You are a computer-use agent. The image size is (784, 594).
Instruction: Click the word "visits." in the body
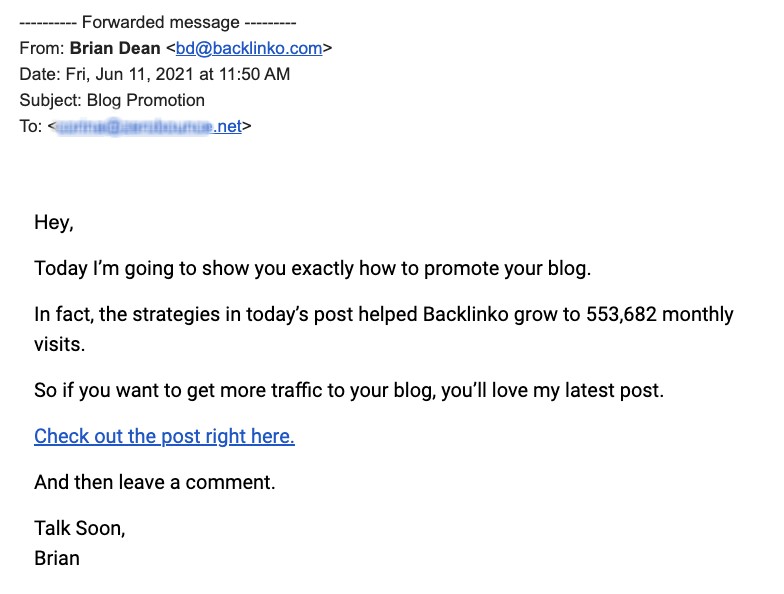tap(59, 344)
